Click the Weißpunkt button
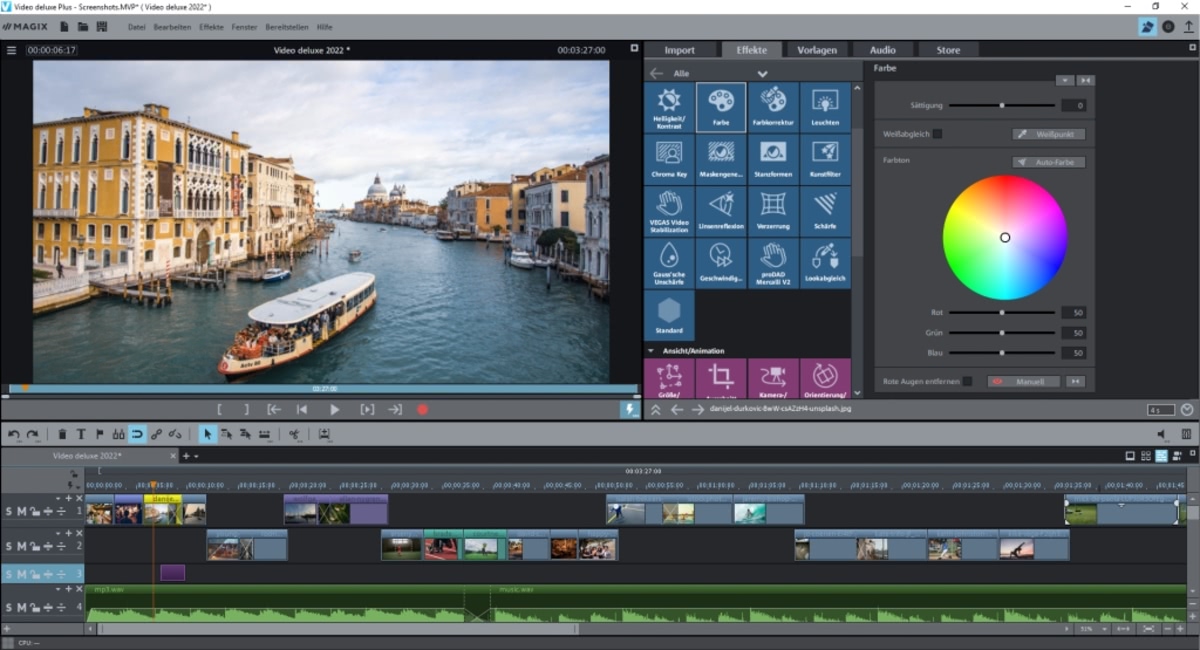Viewport: 1200px width, 650px height. (x=1048, y=133)
